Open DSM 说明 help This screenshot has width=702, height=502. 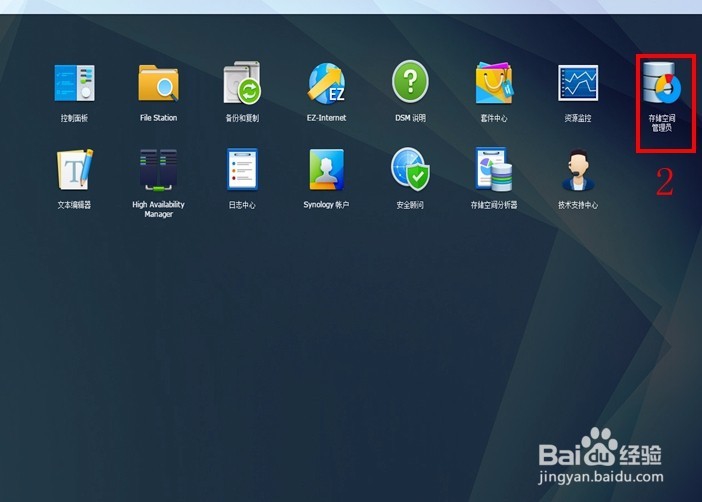pyautogui.click(x=410, y=82)
